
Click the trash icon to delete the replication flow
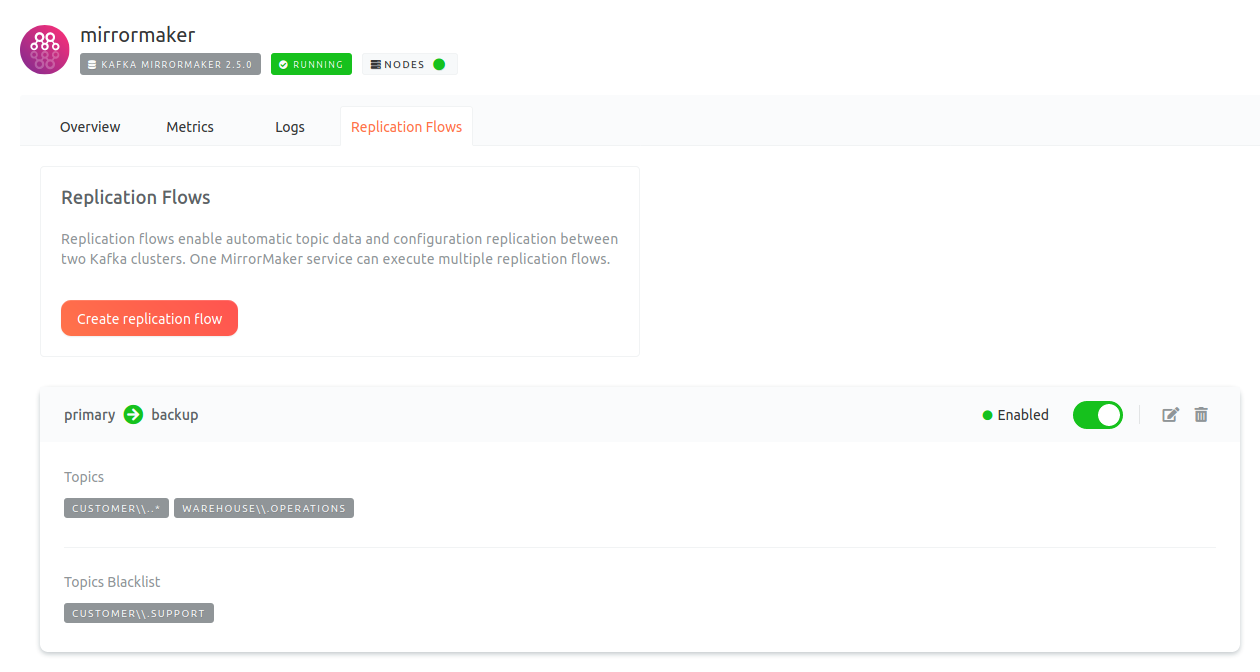pos(1201,414)
